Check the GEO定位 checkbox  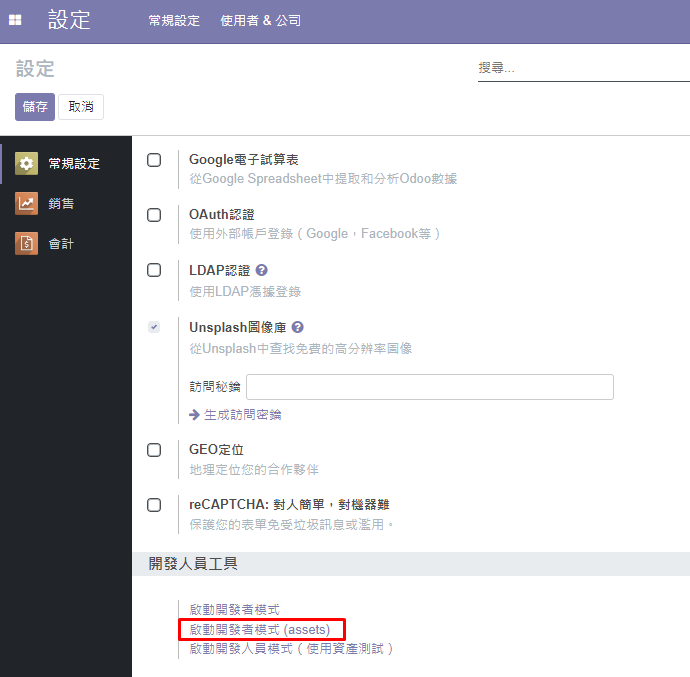coord(154,450)
